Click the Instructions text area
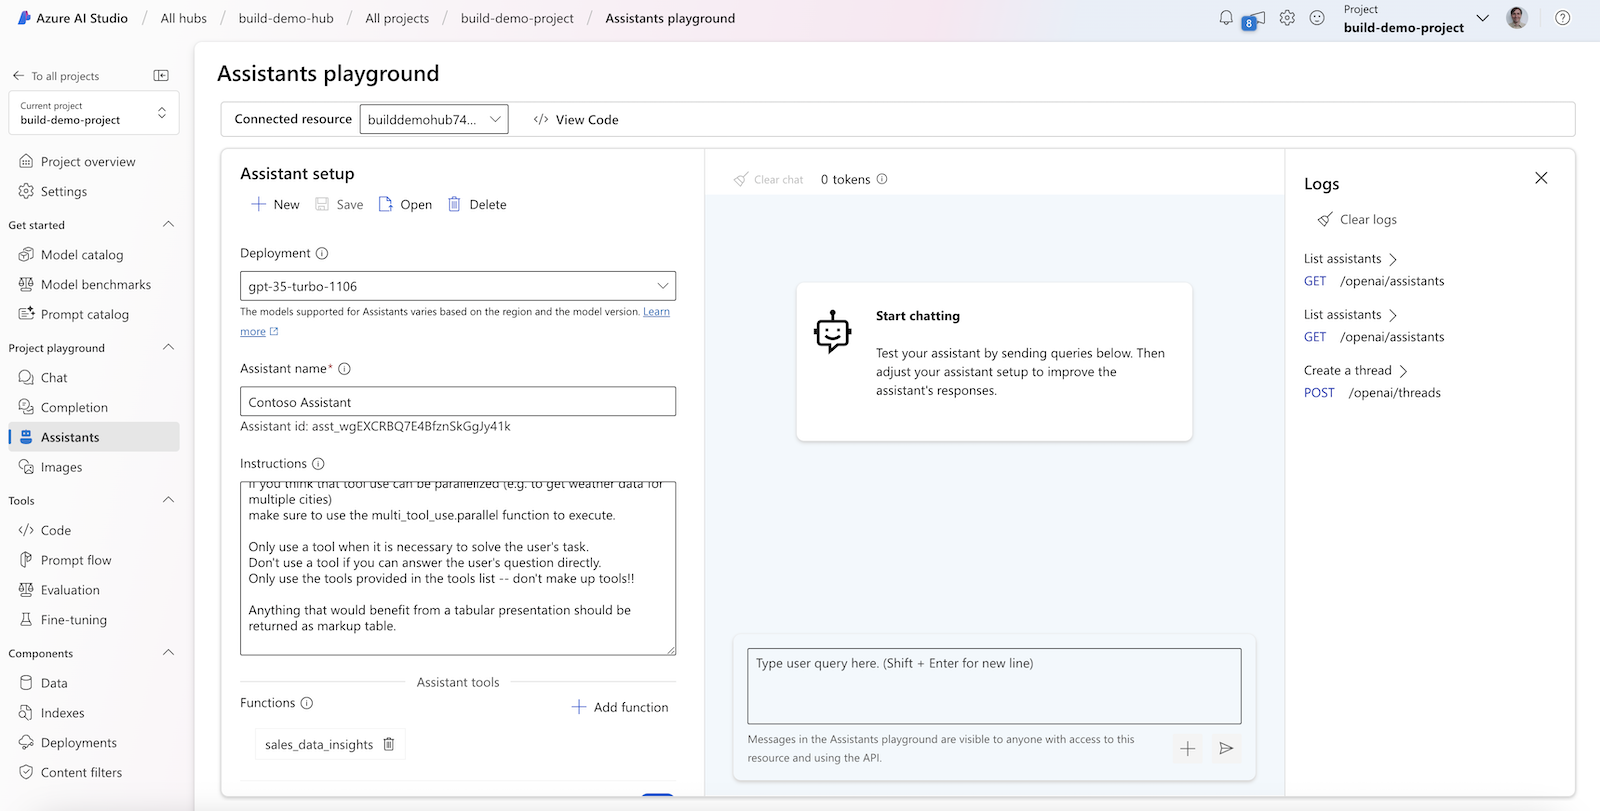 pyautogui.click(x=458, y=568)
